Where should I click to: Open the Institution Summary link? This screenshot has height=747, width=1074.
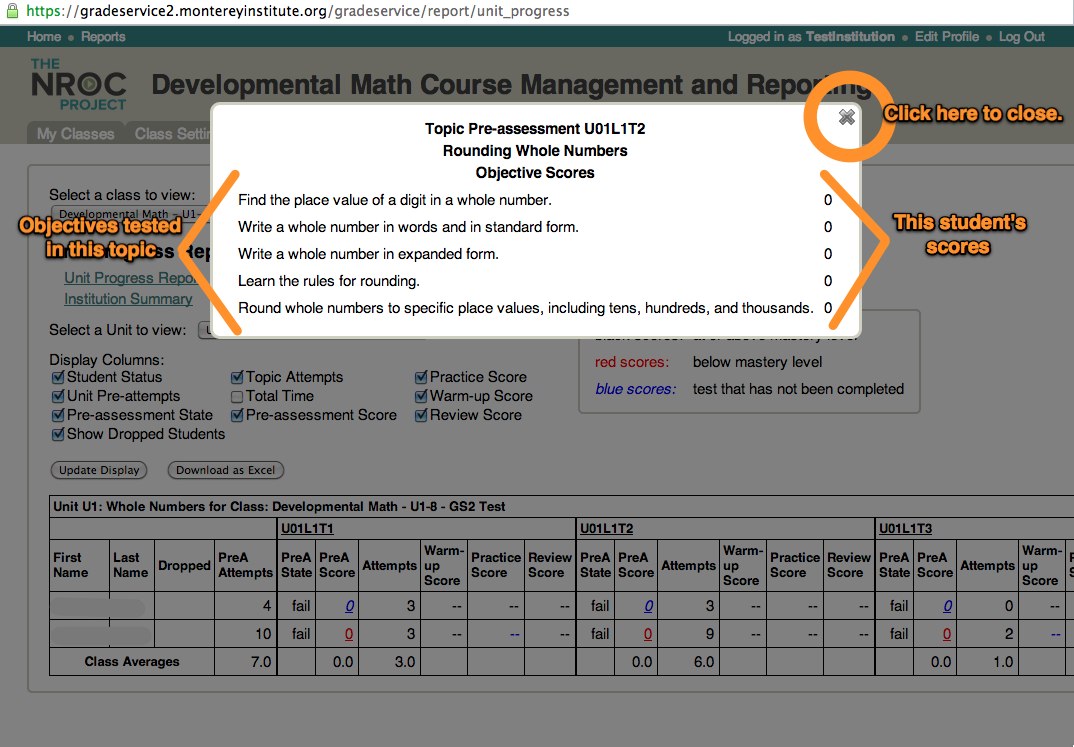coord(128,299)
